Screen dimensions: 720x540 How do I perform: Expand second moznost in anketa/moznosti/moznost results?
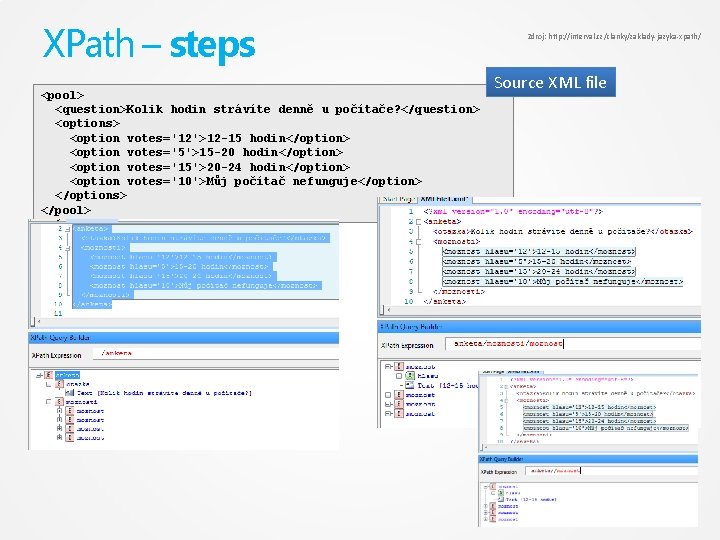(388, 395)
